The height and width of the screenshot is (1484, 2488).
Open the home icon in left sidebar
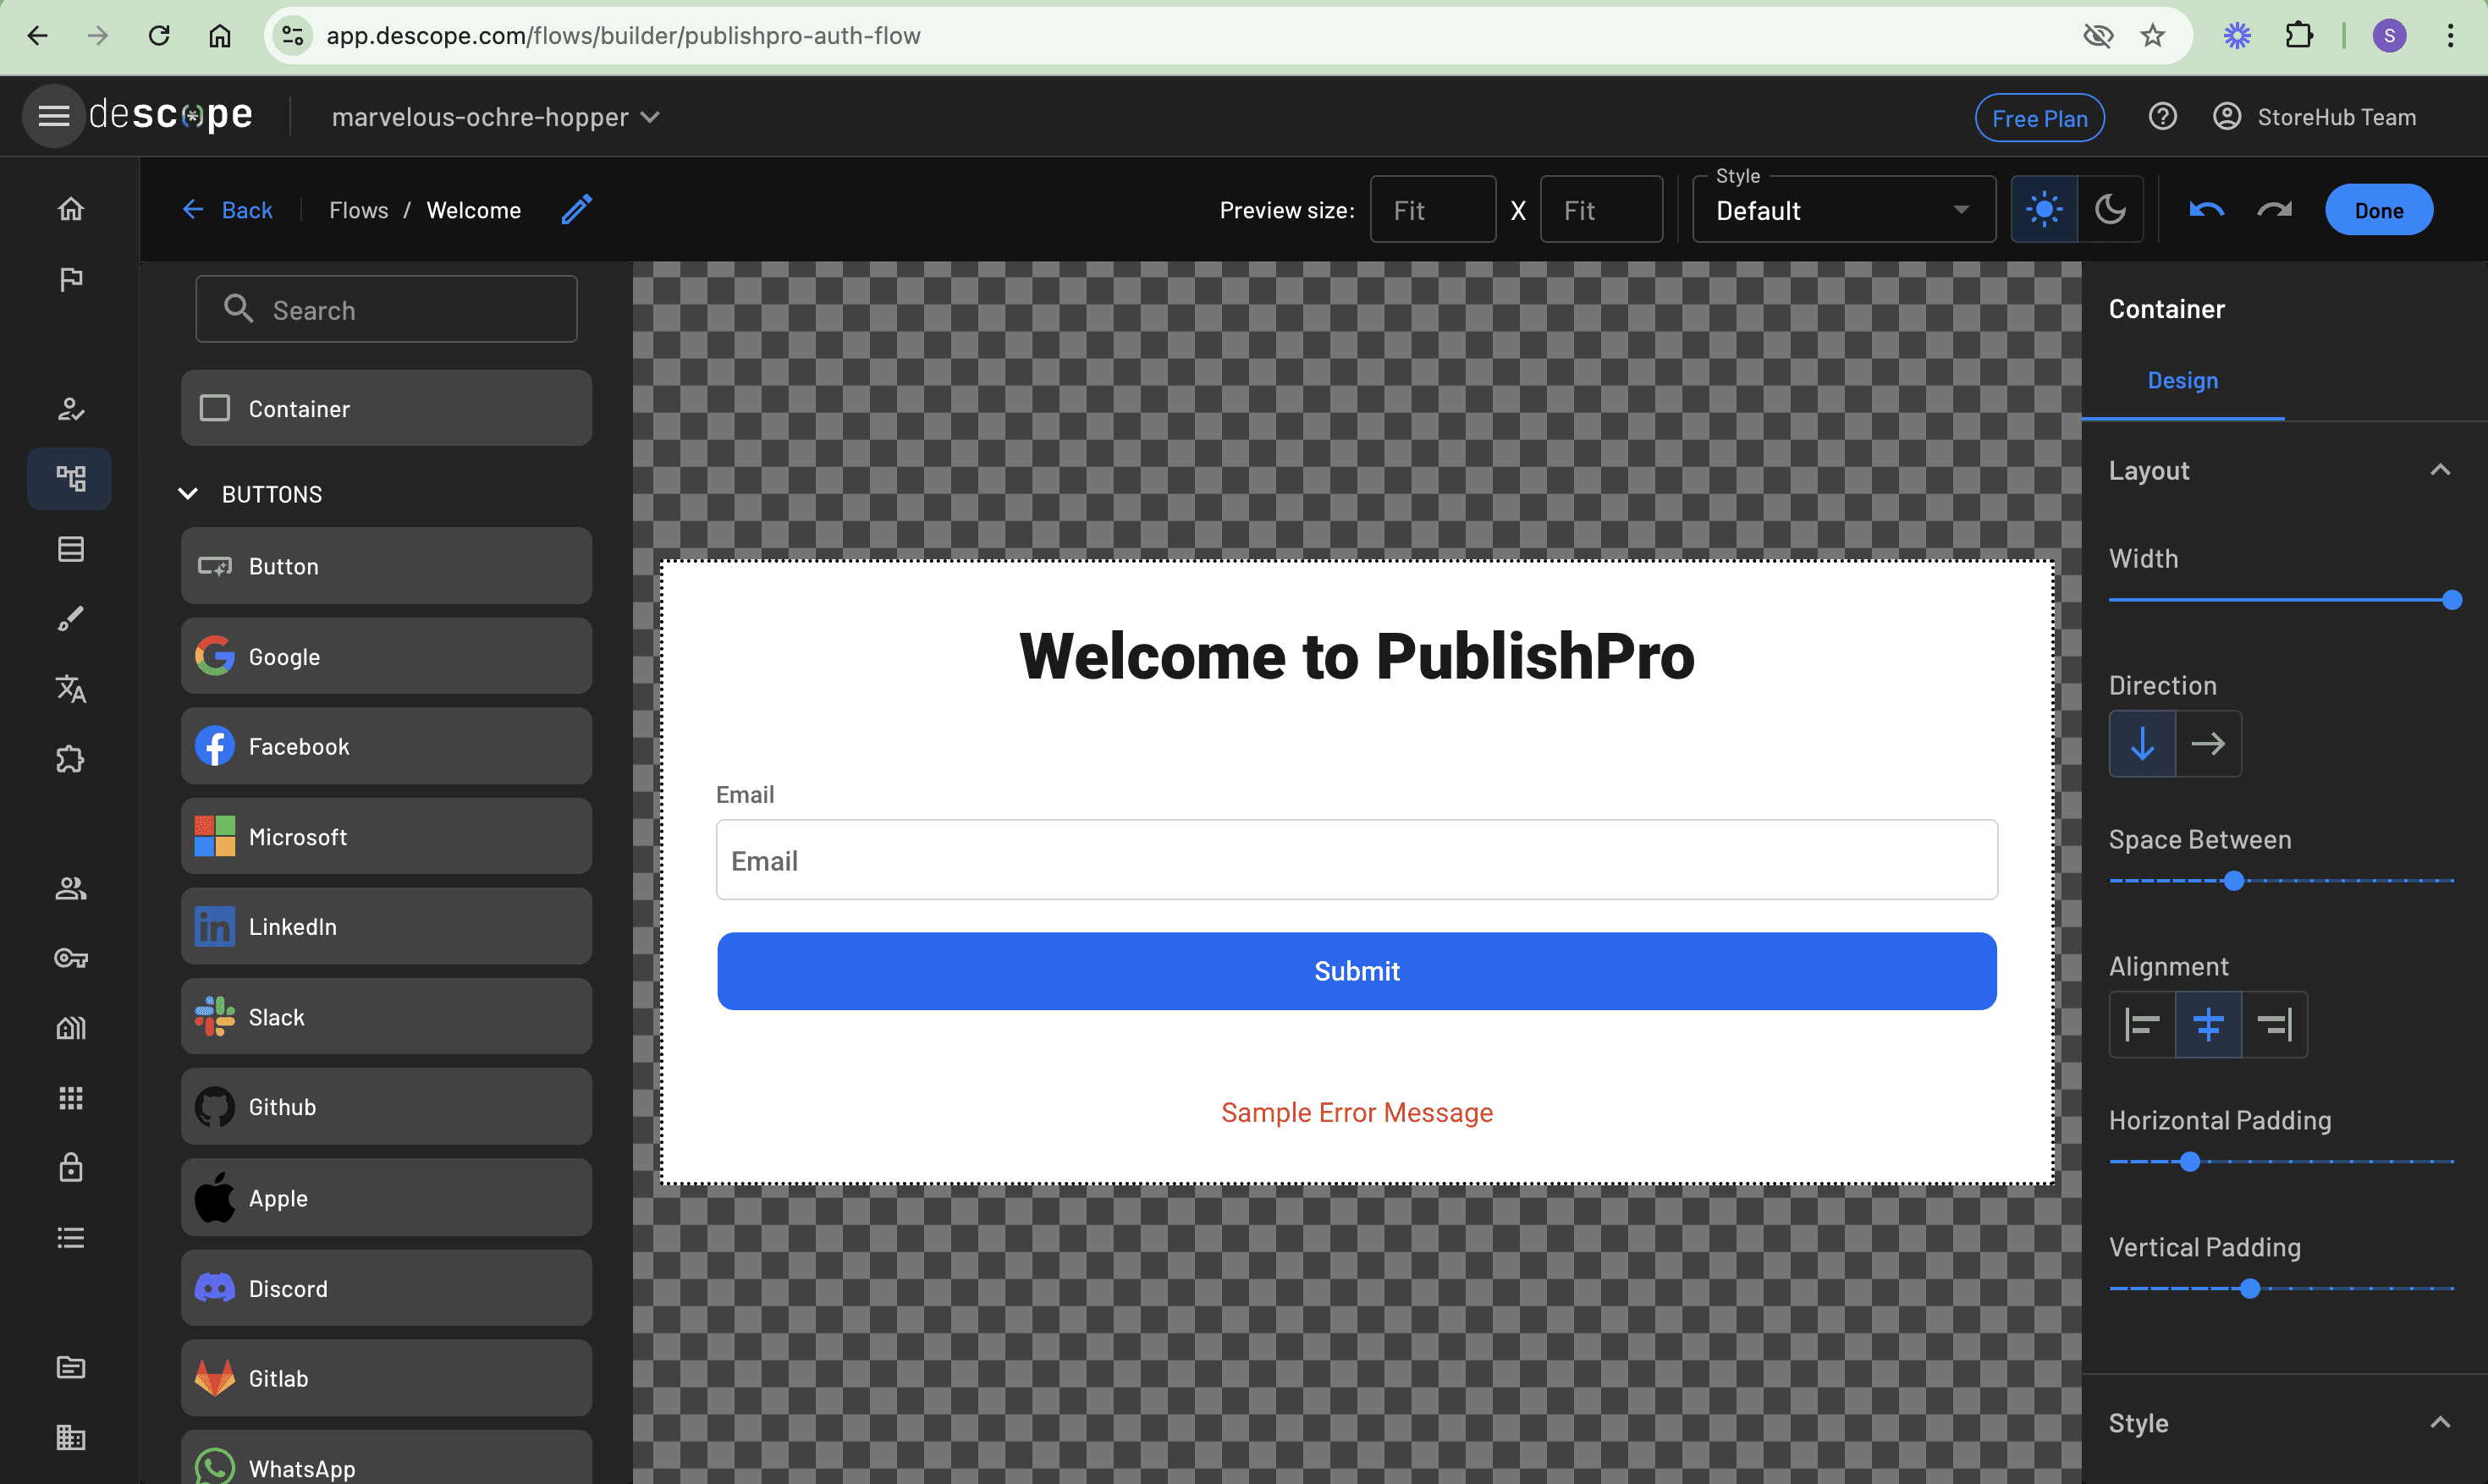(70, 209)
